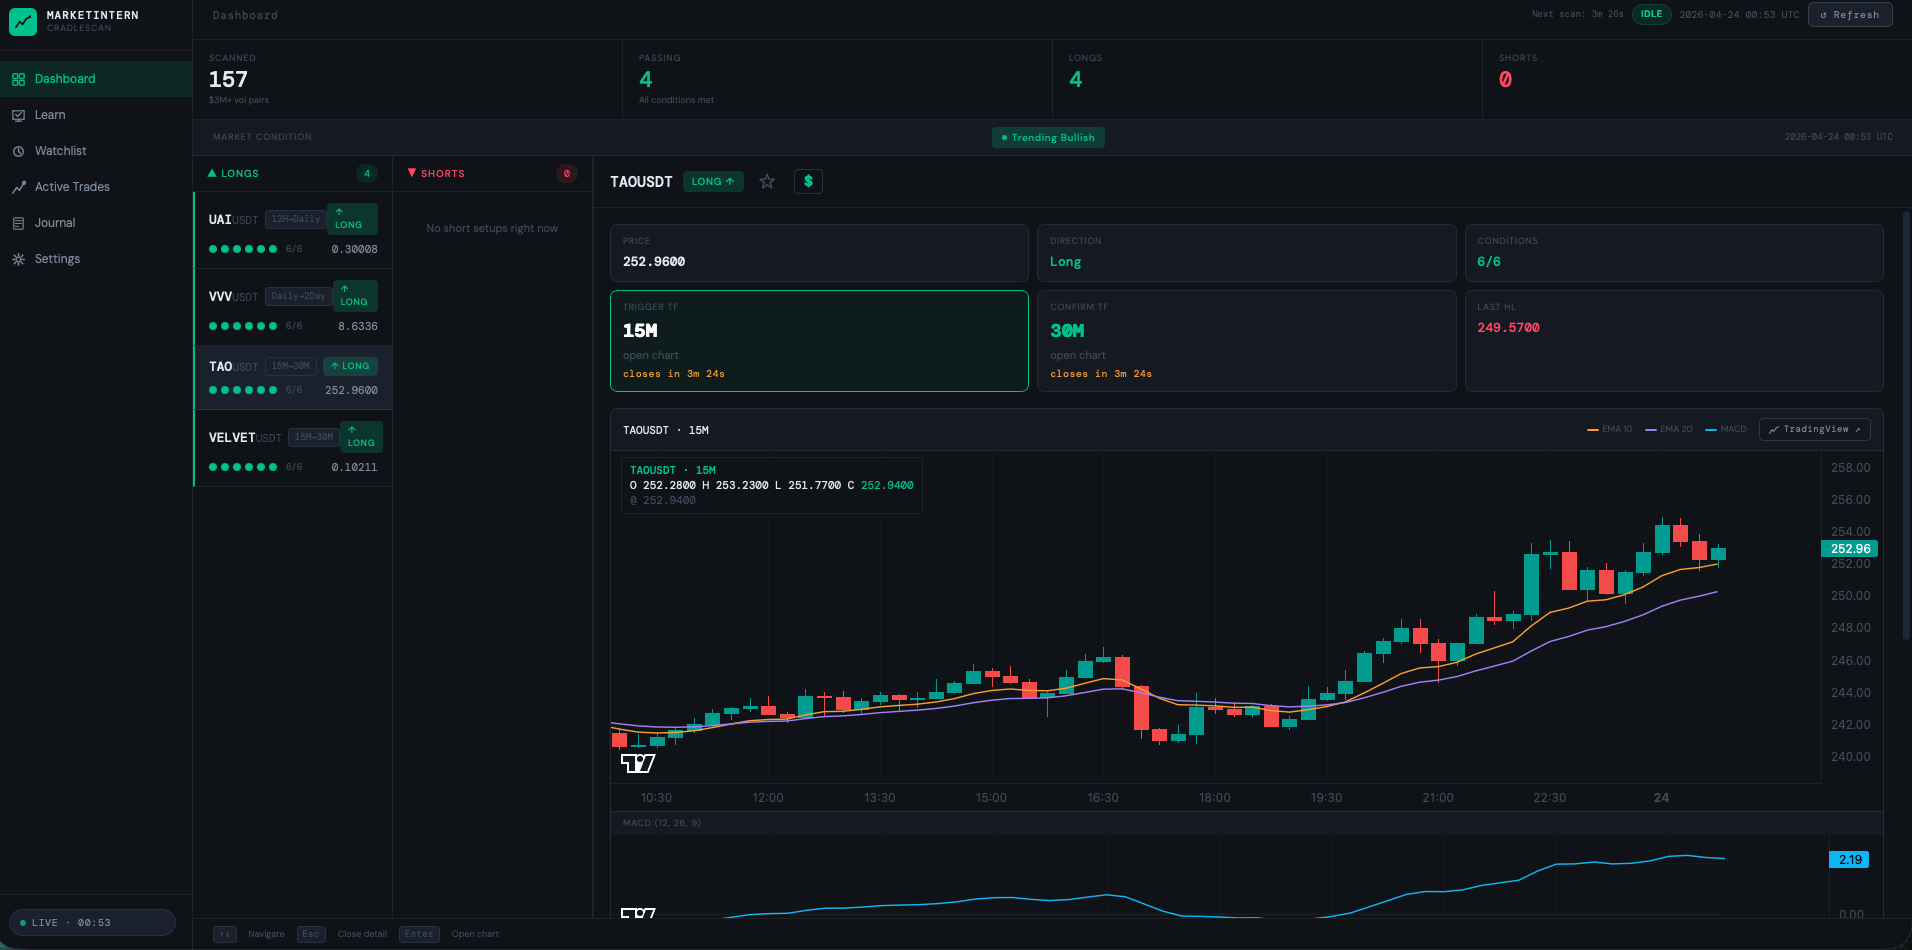Star the TAOUSDT pair
This screenshot has width=1912, height=950.
(x=767, y=181)
